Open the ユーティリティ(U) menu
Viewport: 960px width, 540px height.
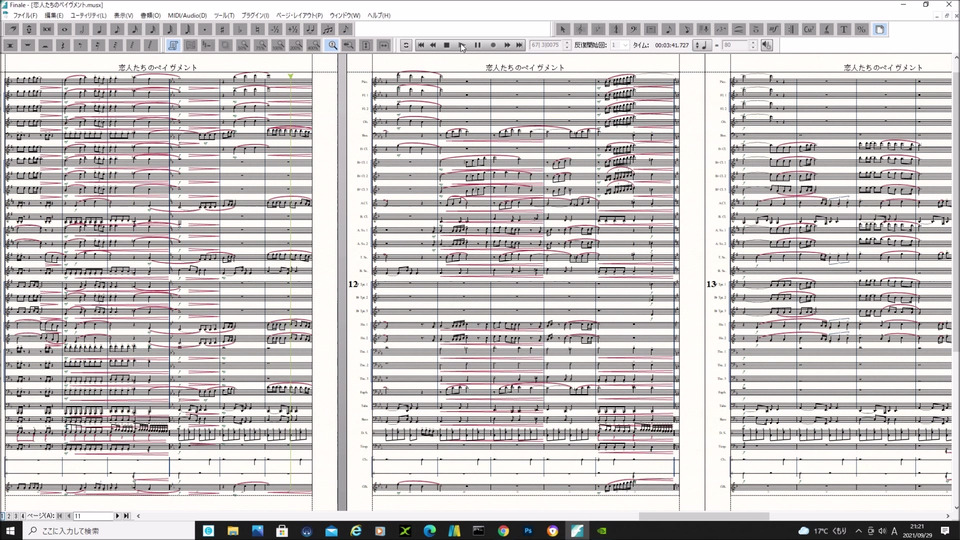point(88,15)
